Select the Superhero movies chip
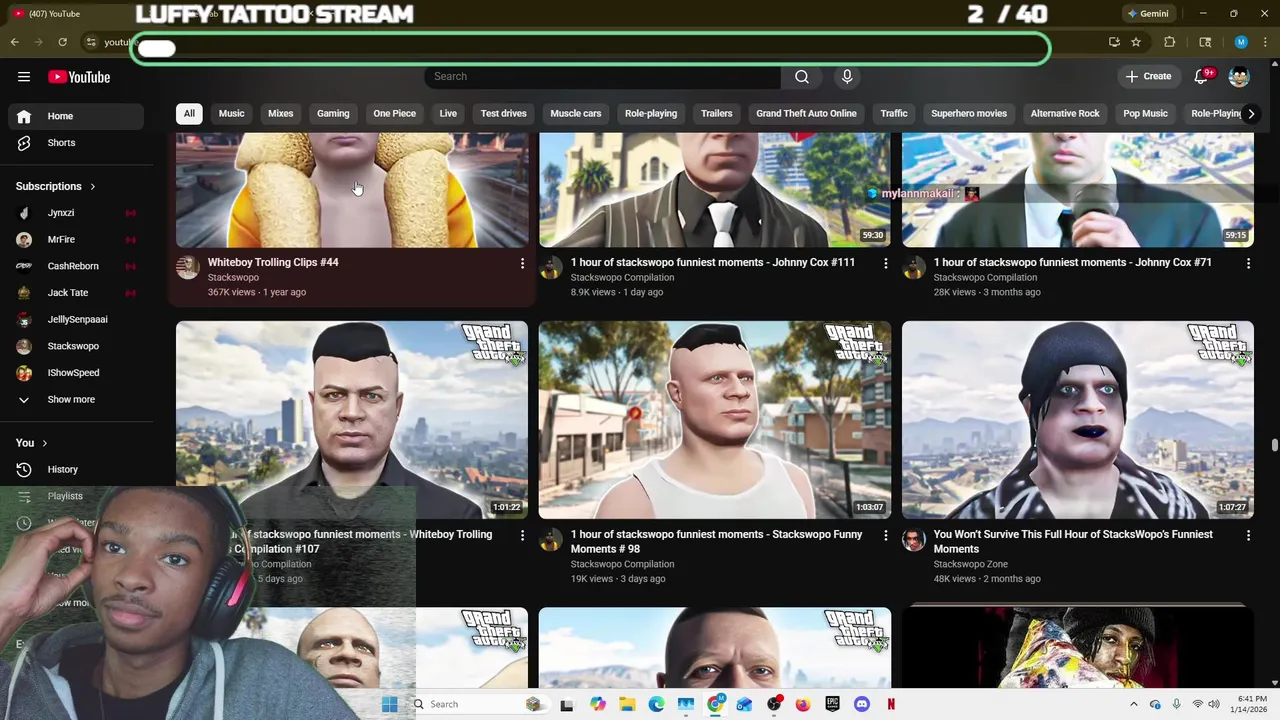1280x720 pixels. [969, 114]
